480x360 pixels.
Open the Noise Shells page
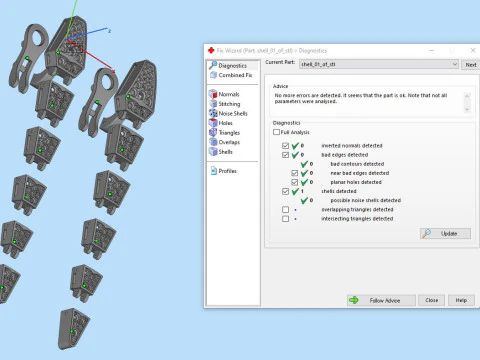pyautogui.click(x=233, y=114)
